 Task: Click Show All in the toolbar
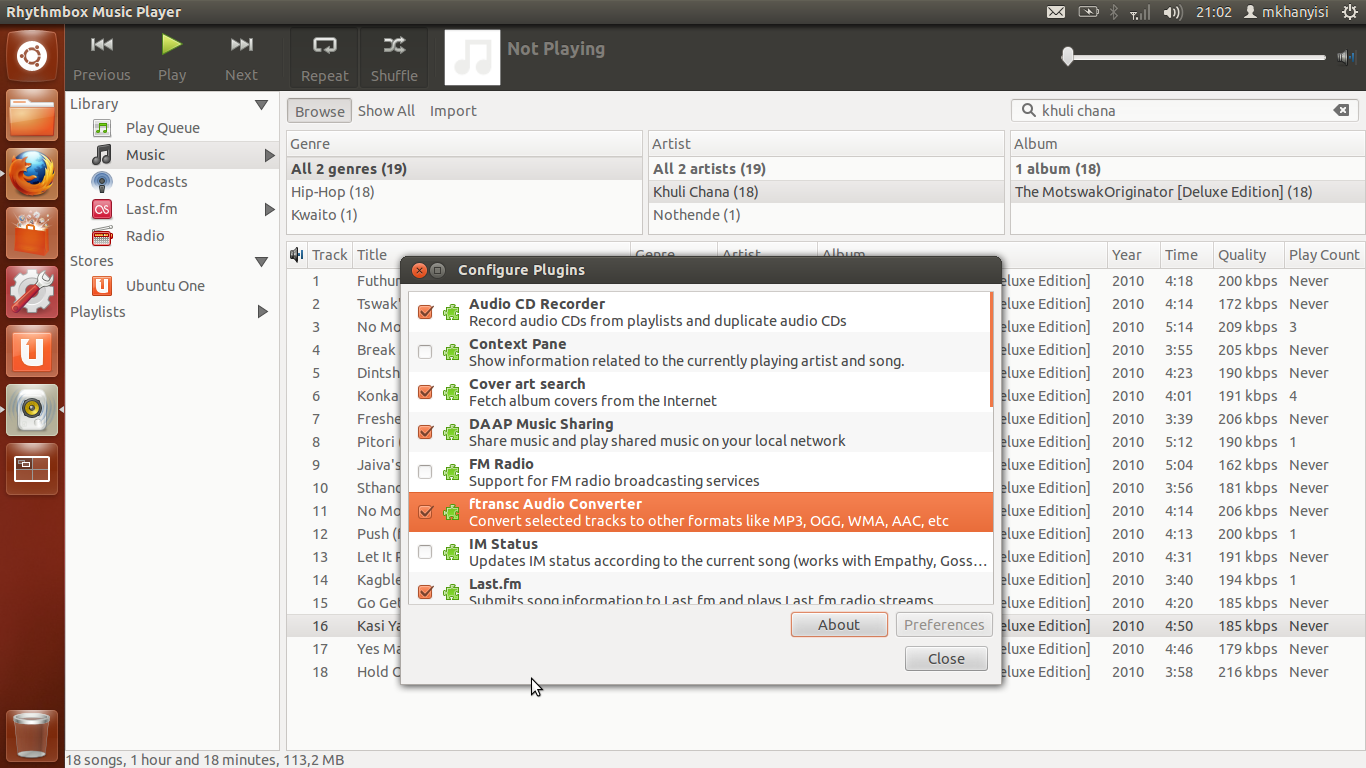click(386, 111)
